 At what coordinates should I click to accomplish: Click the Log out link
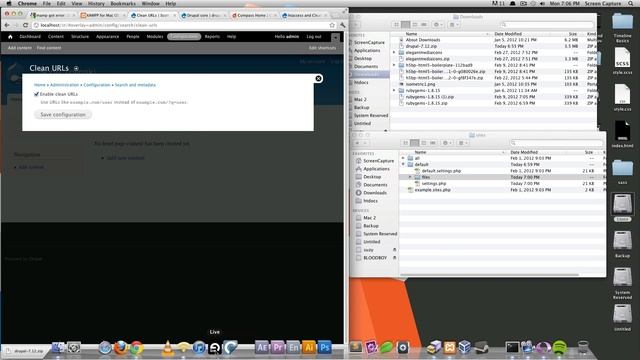tap(314, 37)
